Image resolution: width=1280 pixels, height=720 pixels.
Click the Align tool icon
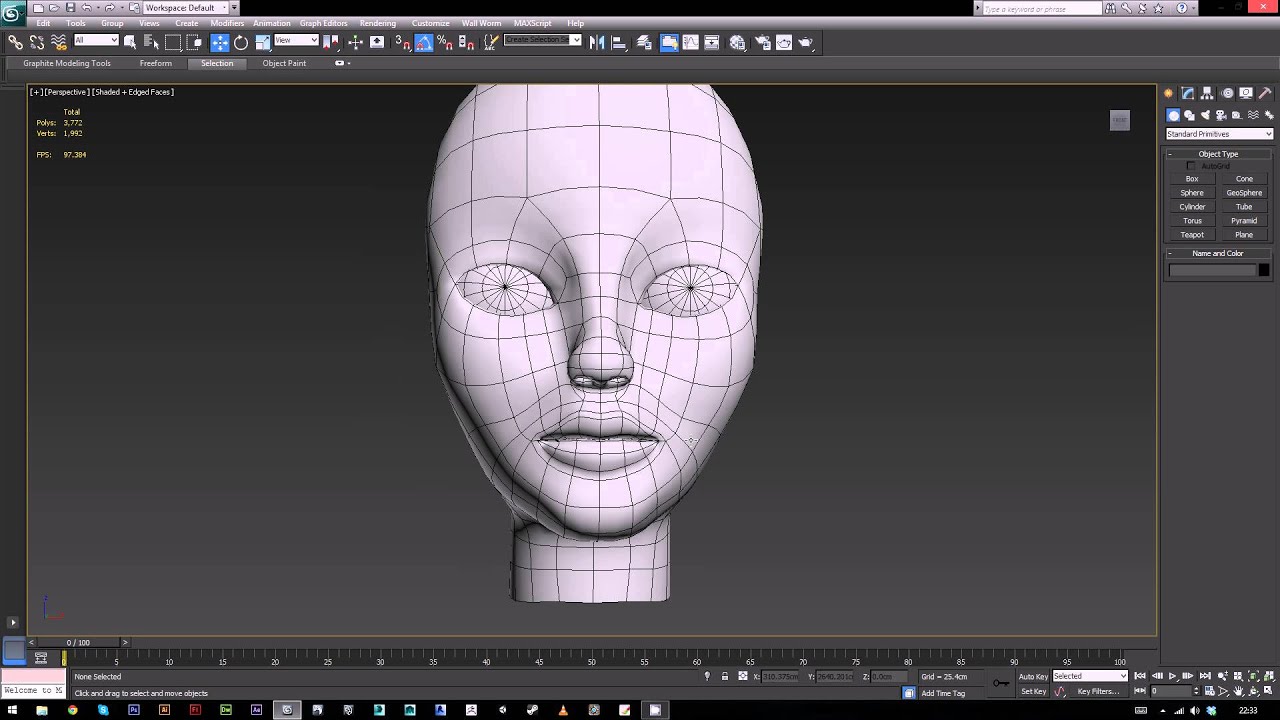[x=619, y=42]
